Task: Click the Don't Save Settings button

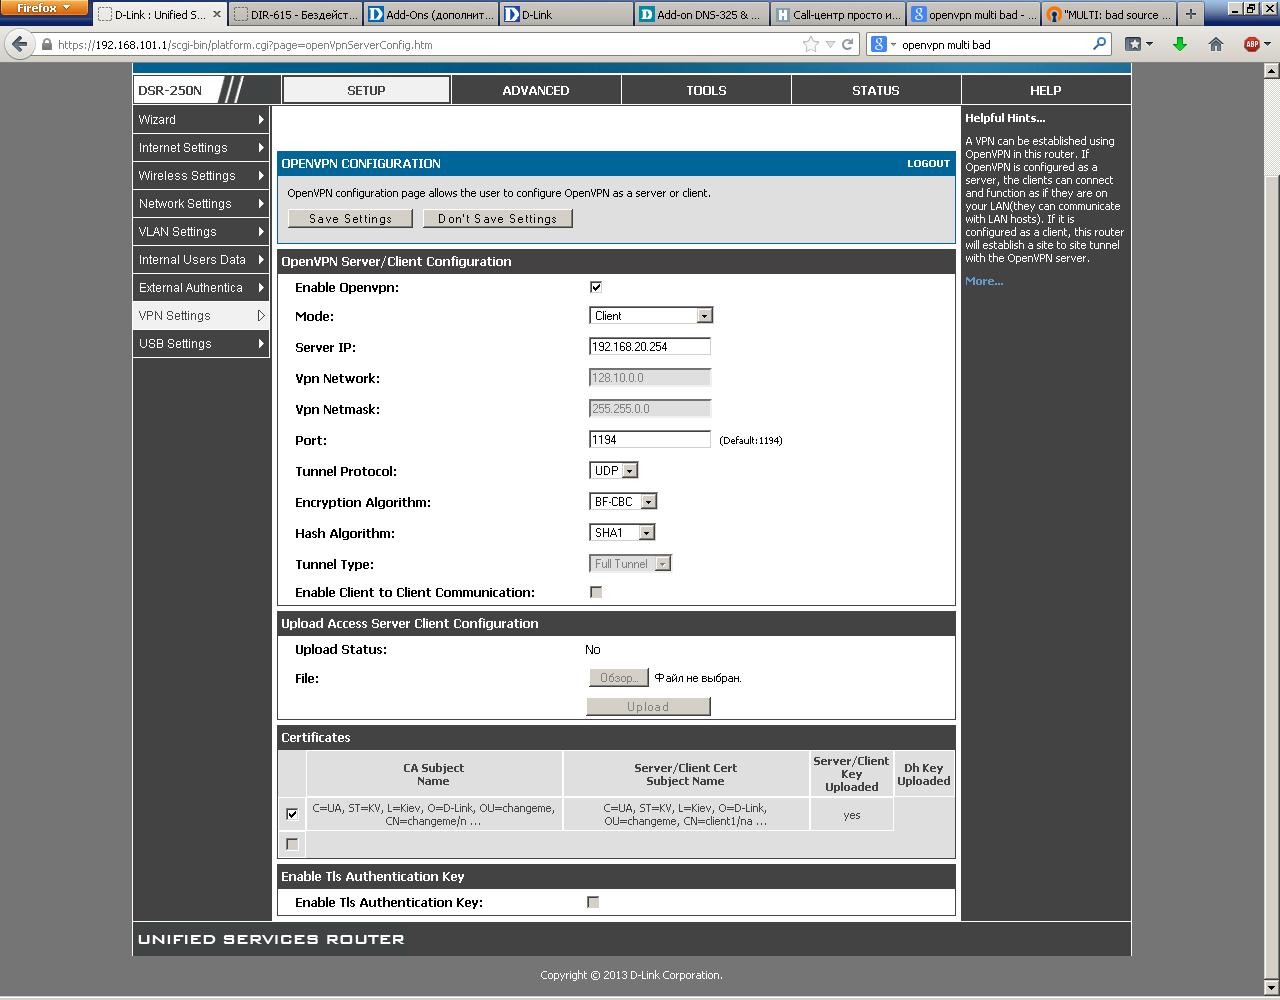Action: [498, 218]
